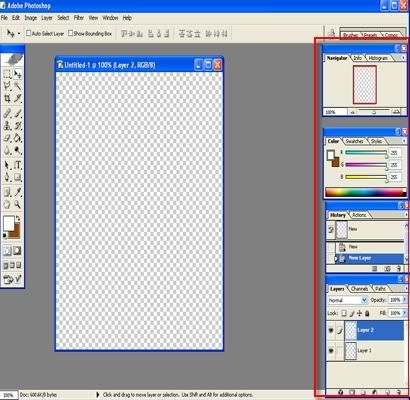Select the Blur tool
This screenshot has width=410, height=400.
[7, 150]
